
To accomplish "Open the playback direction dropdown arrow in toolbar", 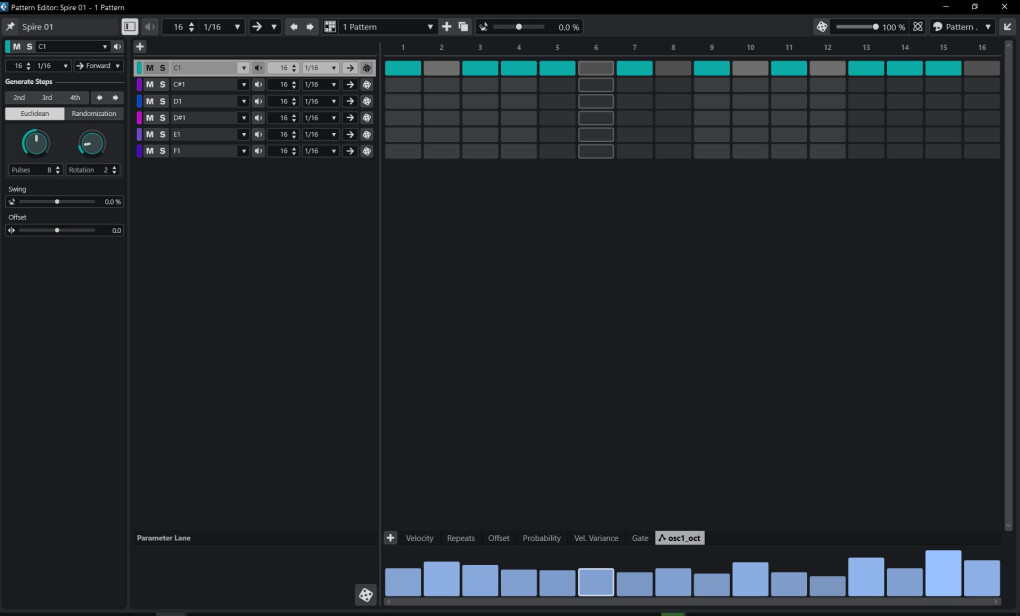I will click(274, 27).
